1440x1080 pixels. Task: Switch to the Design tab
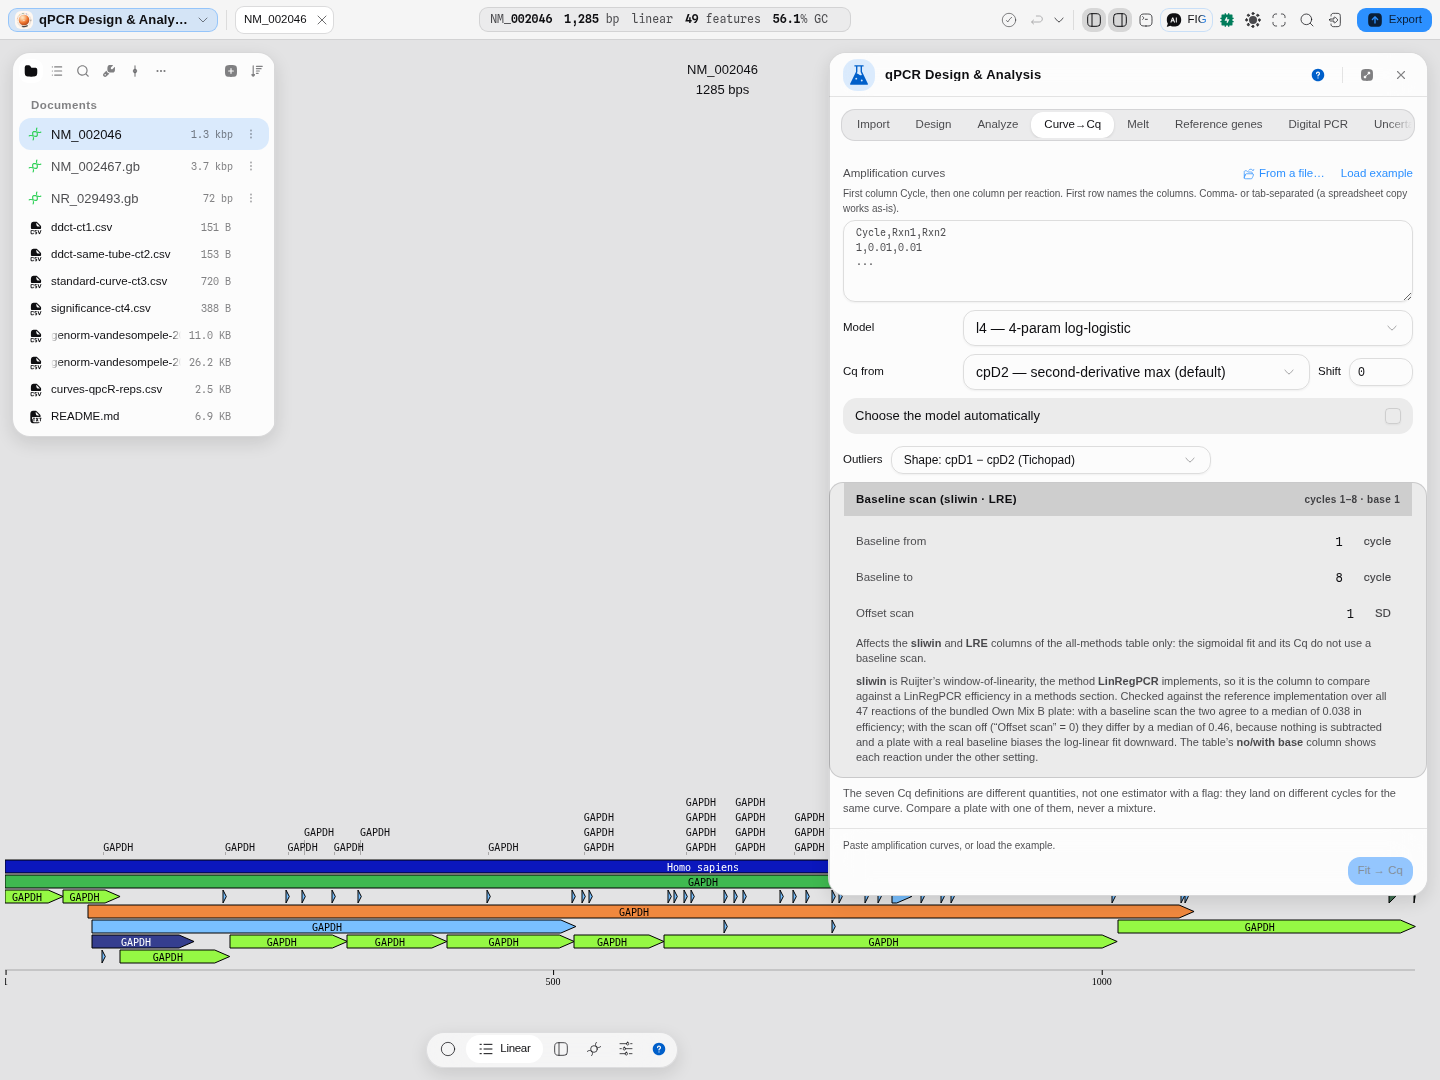coord(933,125)
